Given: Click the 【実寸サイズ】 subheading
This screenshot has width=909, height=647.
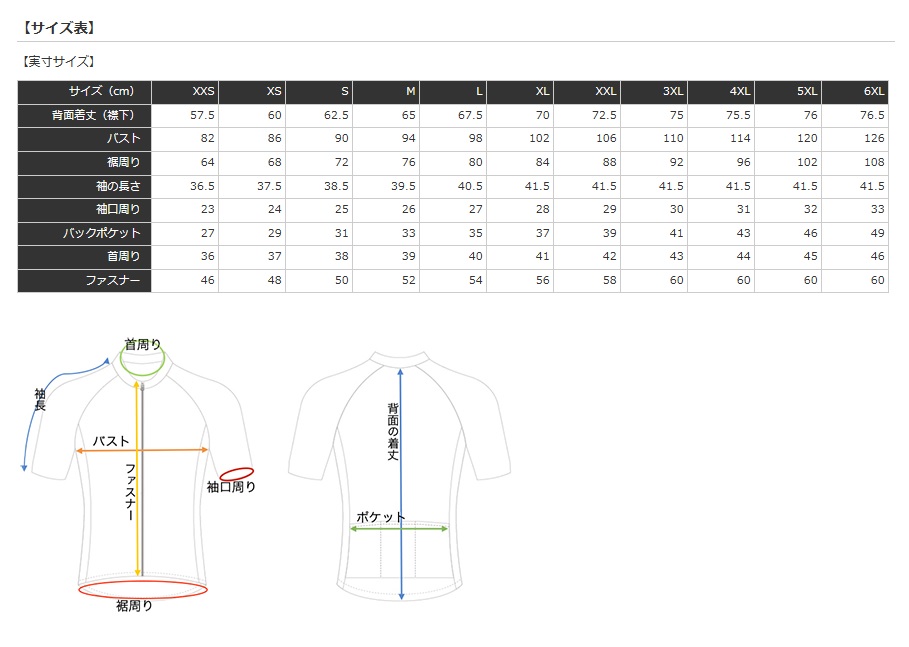Looking at the screenshot, I should [x=58, y=61].
